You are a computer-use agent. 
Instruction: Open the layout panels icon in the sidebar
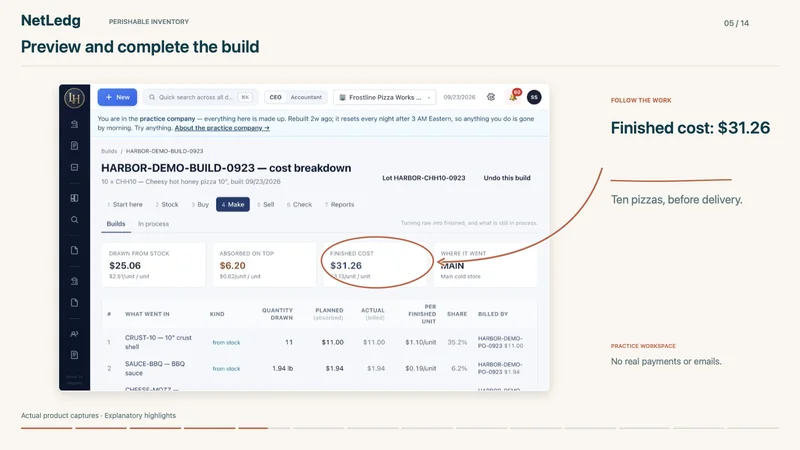74,198
